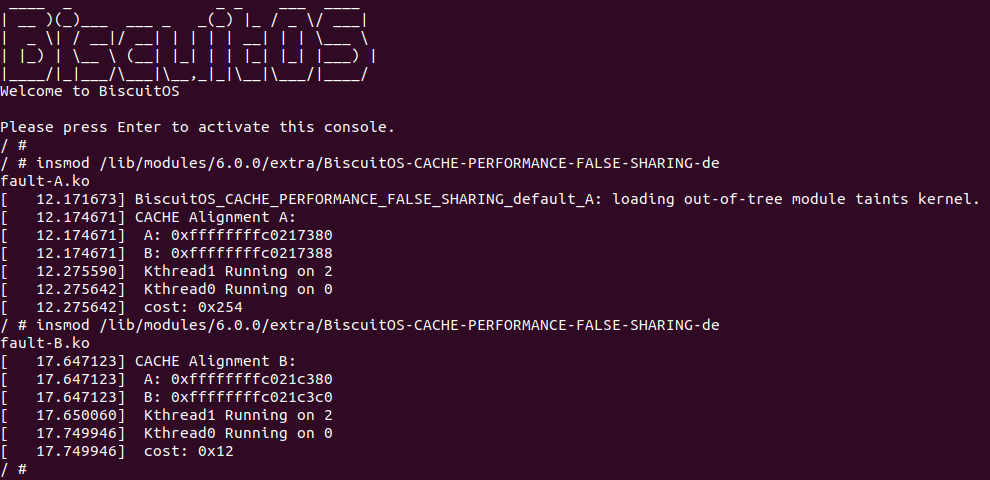Click the Kthread0 line at timestamp 17.749946
Screen dimensions: 990x480
pyautogui.click(x=238, y=433)
